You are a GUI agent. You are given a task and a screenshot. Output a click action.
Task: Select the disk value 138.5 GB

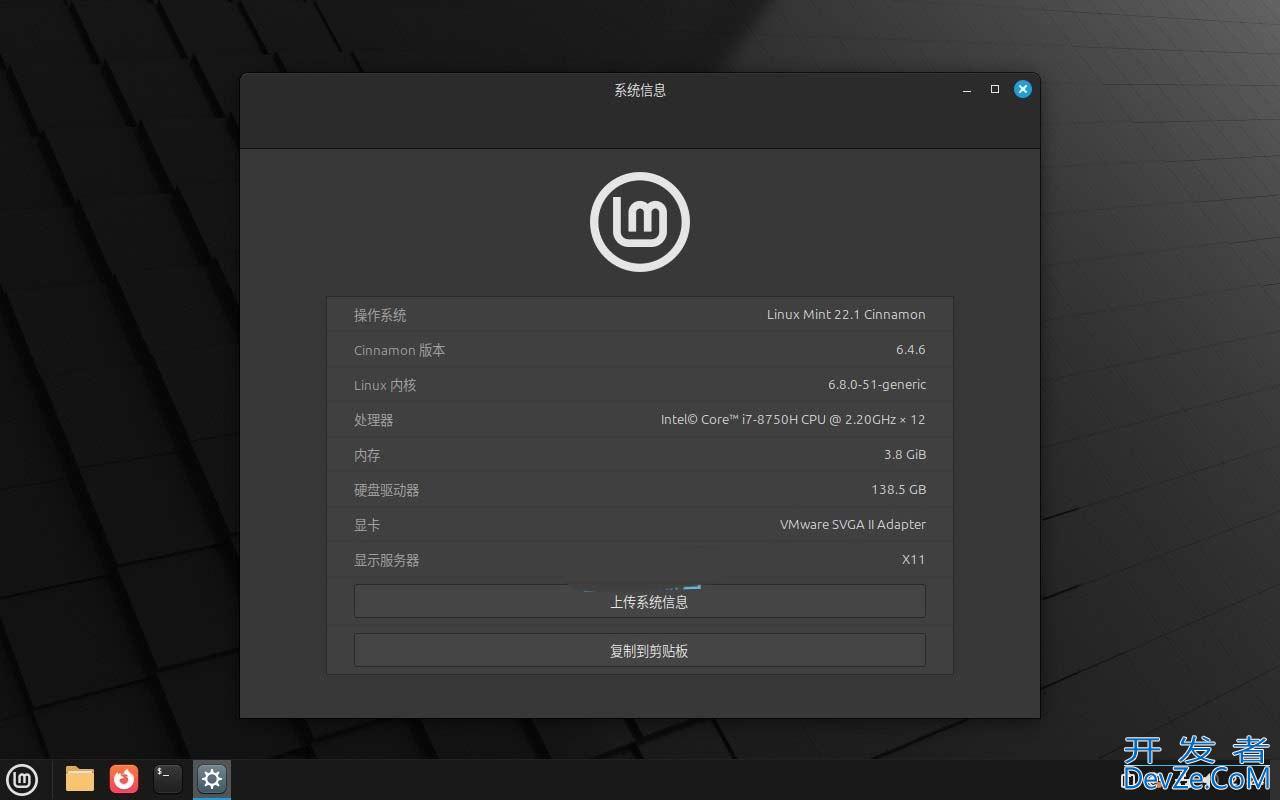click(x=899, y=489)
